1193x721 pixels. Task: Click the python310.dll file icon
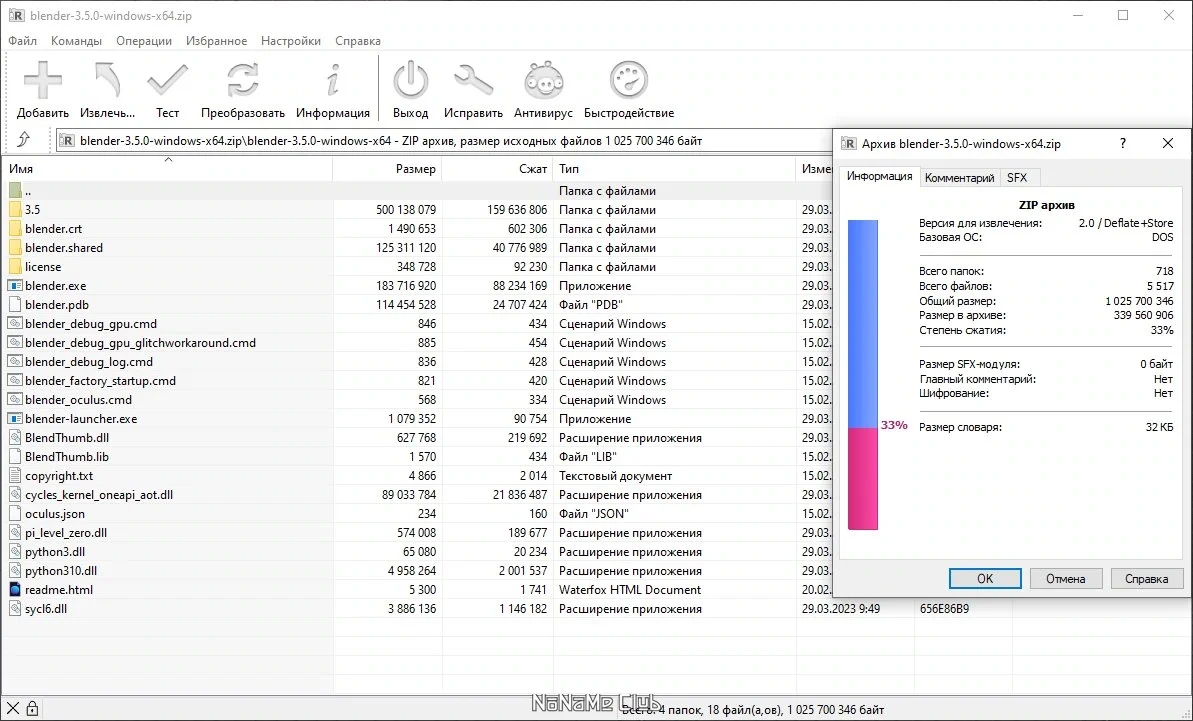[14, 571]
